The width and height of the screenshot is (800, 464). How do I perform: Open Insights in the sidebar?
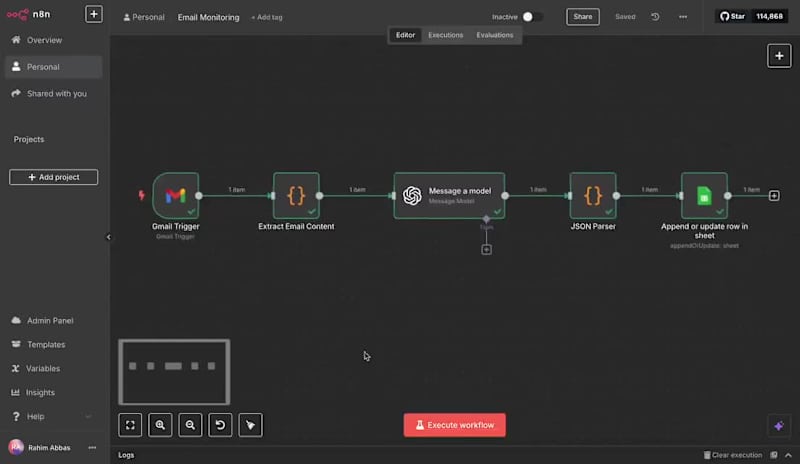pos(54,393)
